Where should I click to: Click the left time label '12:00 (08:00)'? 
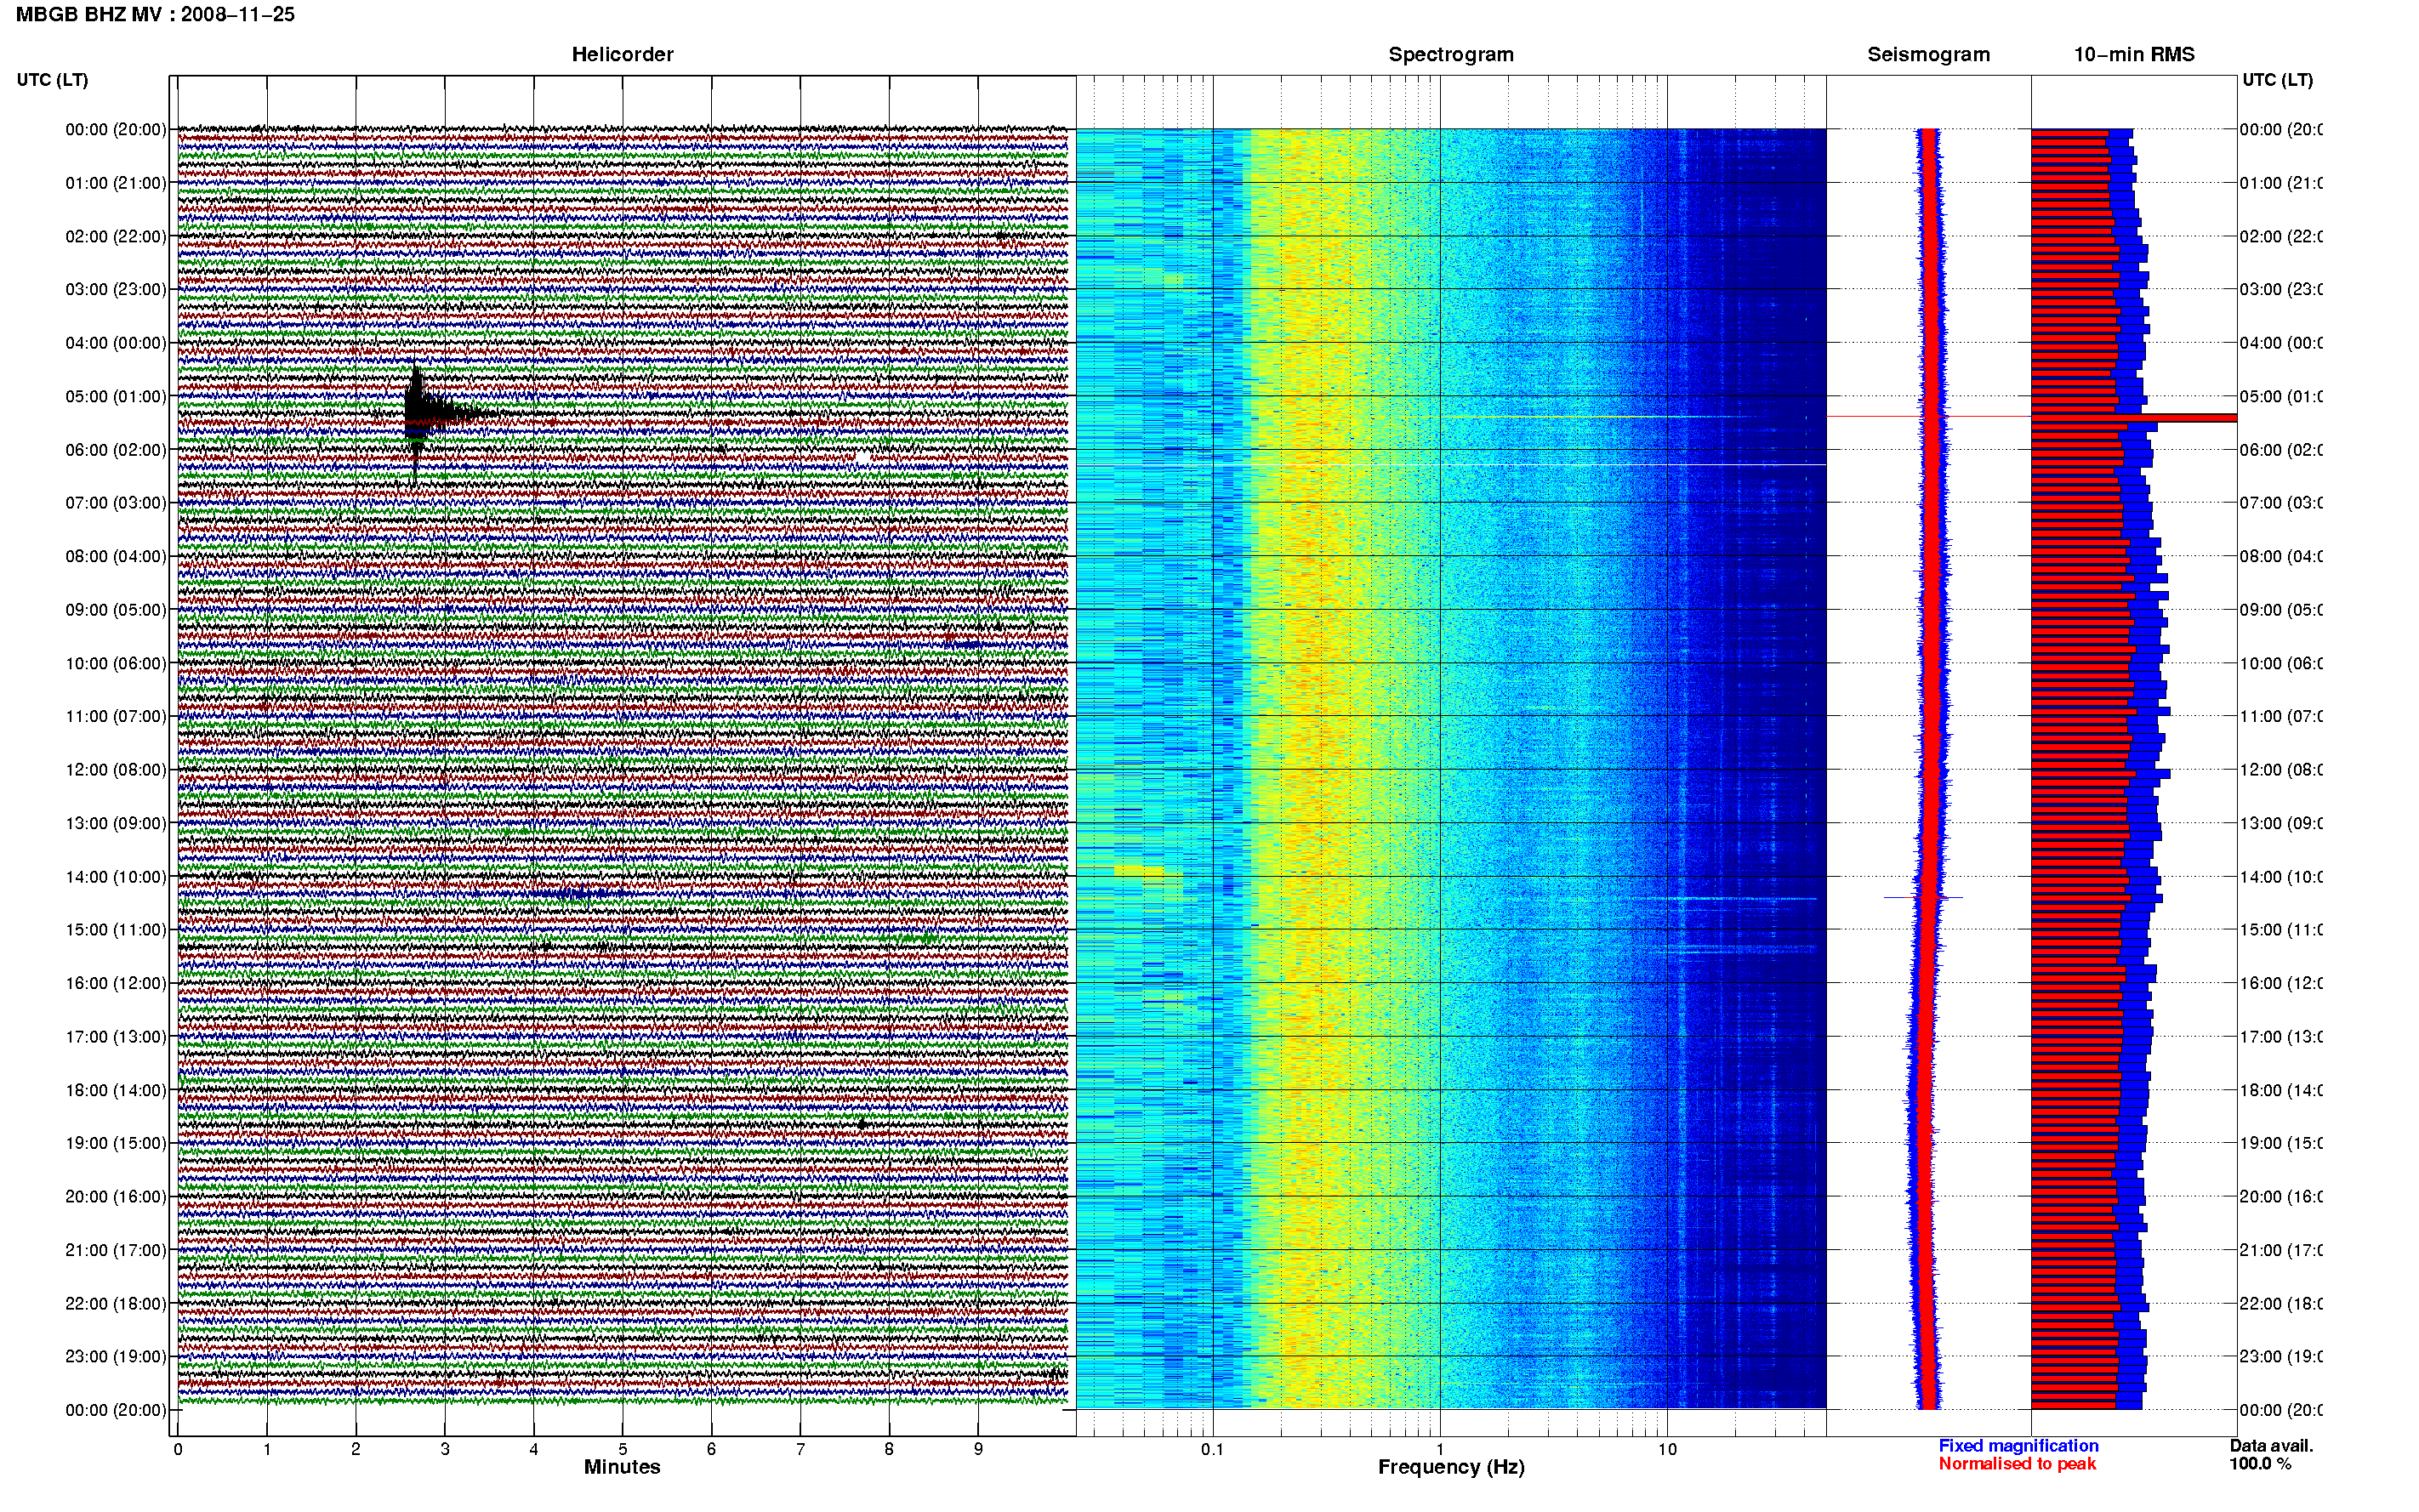(x=116, y=769)
